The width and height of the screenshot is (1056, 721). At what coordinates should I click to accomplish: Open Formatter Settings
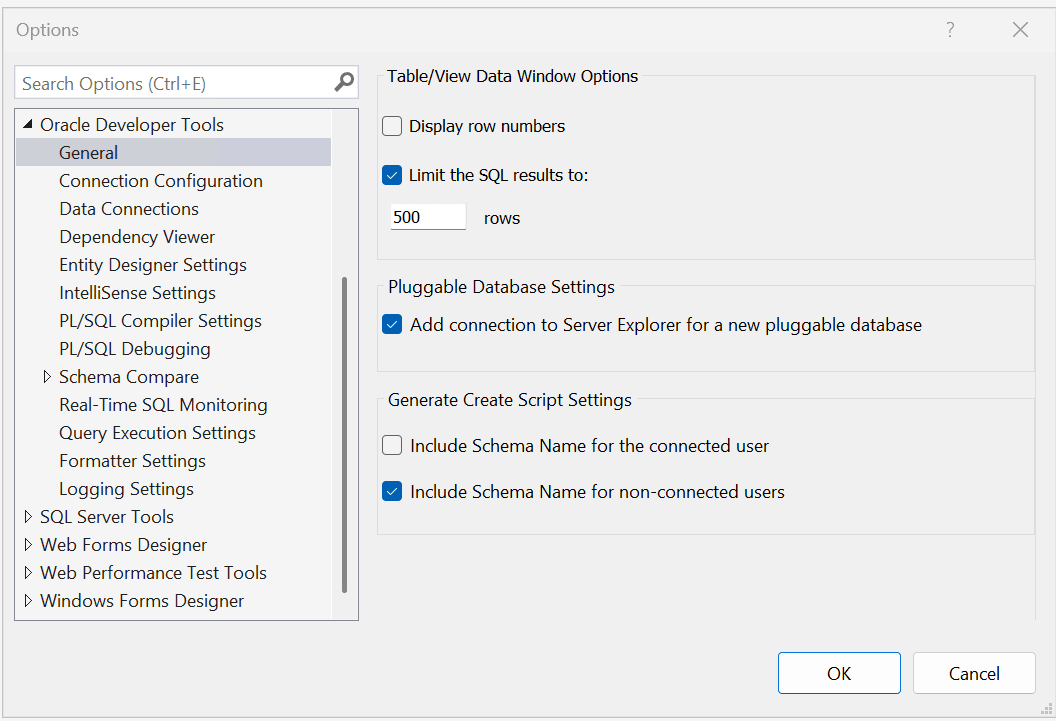point(131,460)
